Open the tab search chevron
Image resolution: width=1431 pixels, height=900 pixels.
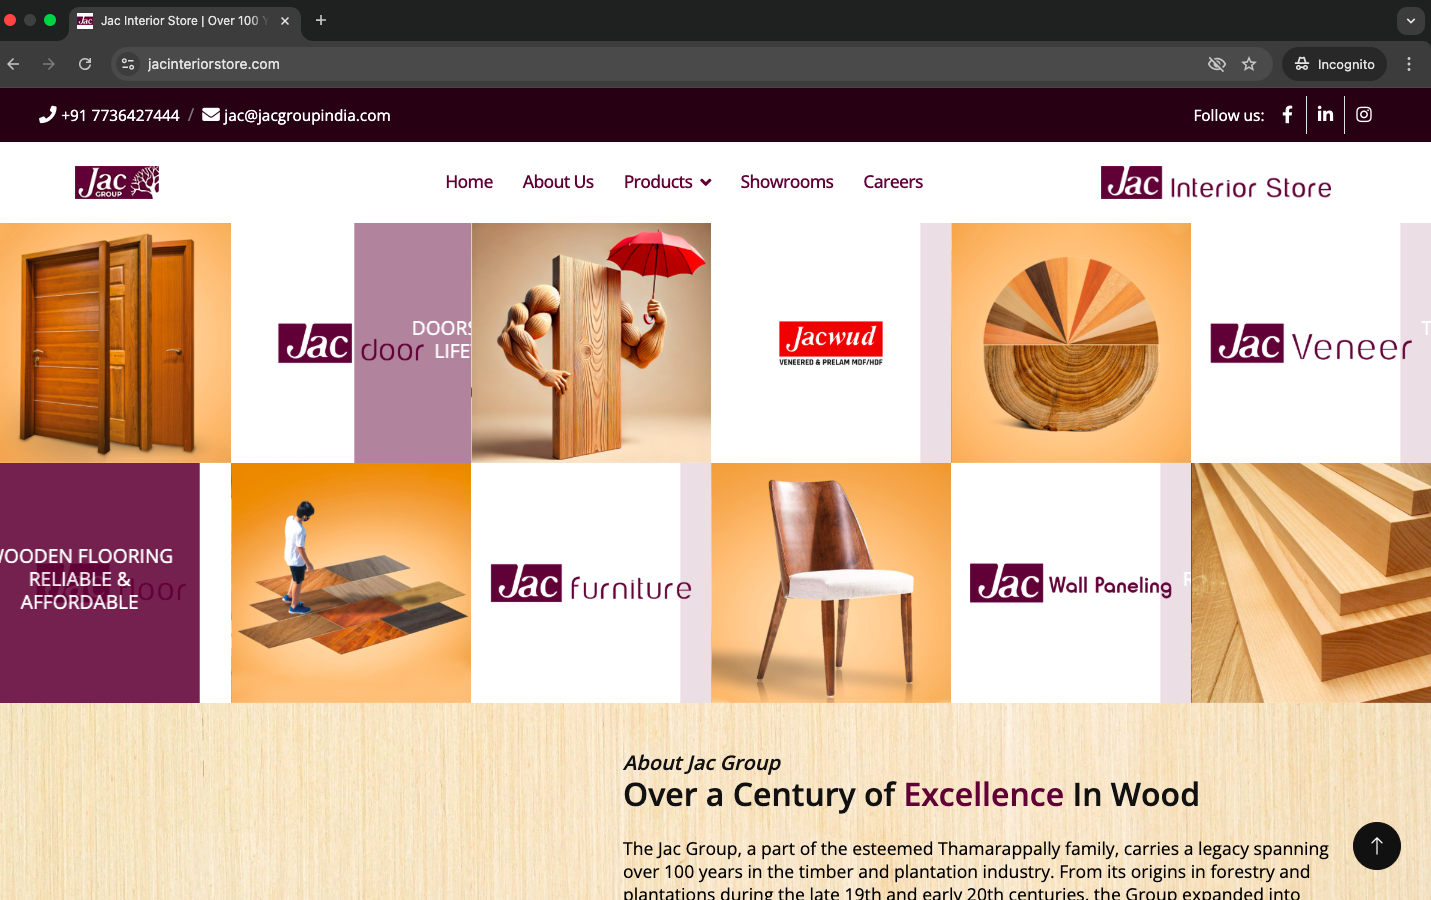[x=1410, y=20]
